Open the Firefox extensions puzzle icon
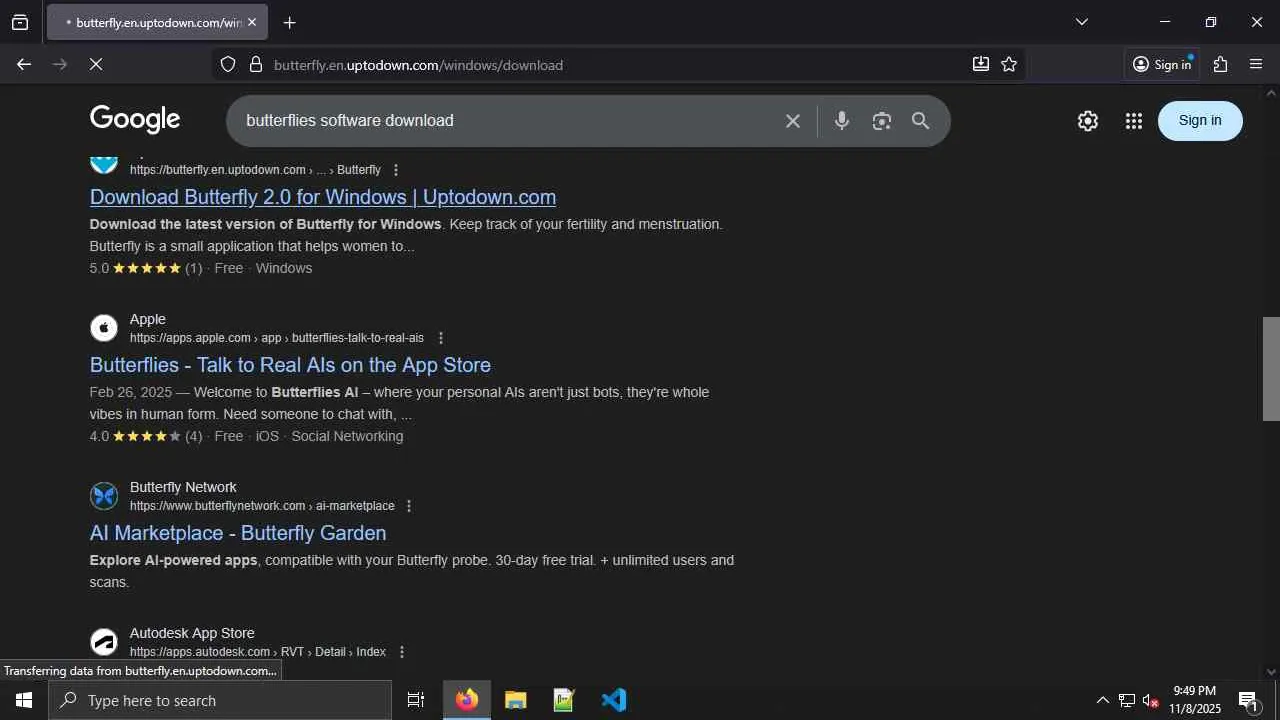 [1220, 64]
